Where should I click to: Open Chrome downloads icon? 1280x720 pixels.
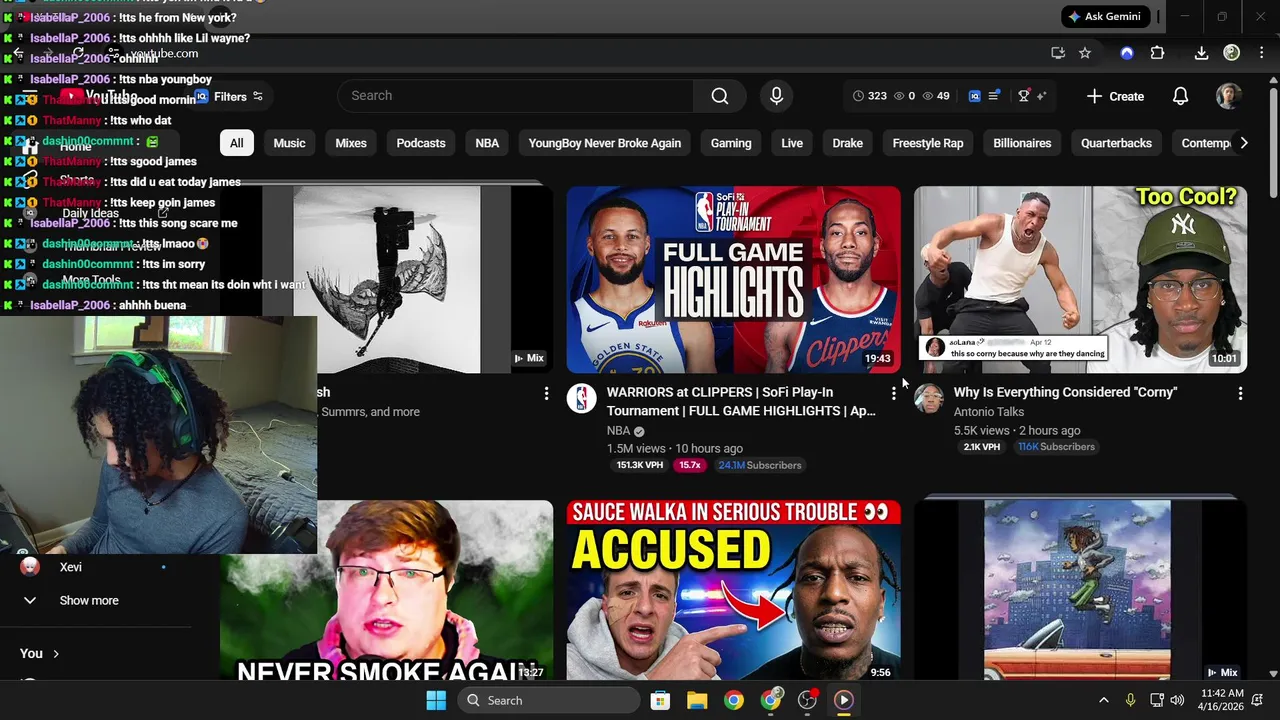[x=1202, y=53]
